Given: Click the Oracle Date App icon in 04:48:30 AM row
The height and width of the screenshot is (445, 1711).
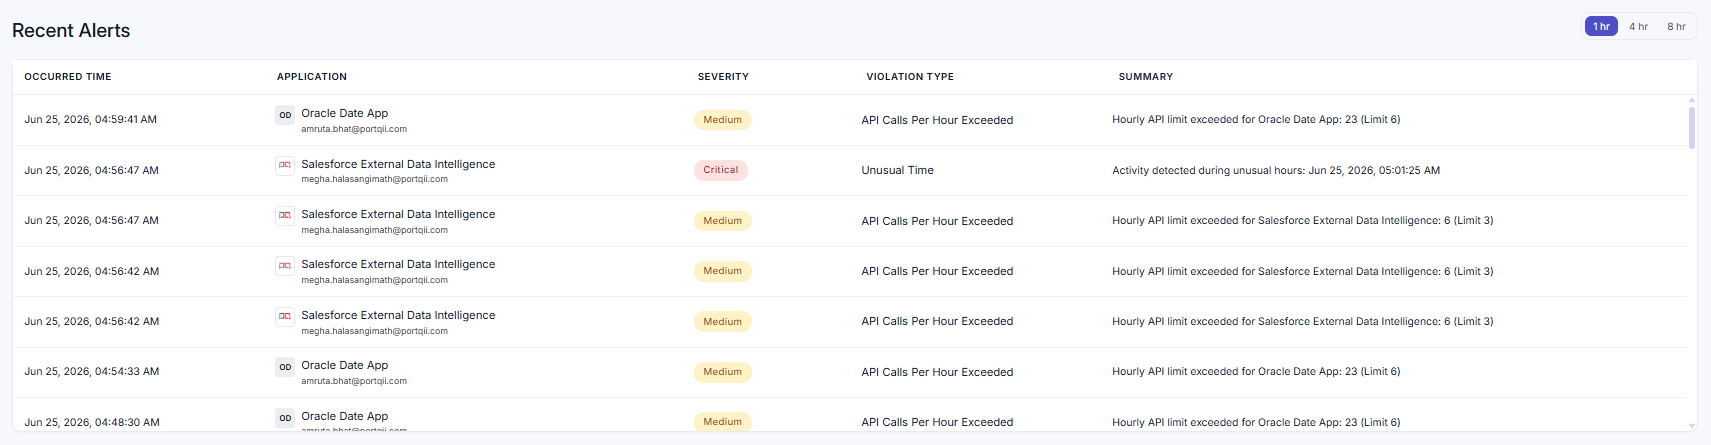Looking at the screenshot, I should (285, 418).
